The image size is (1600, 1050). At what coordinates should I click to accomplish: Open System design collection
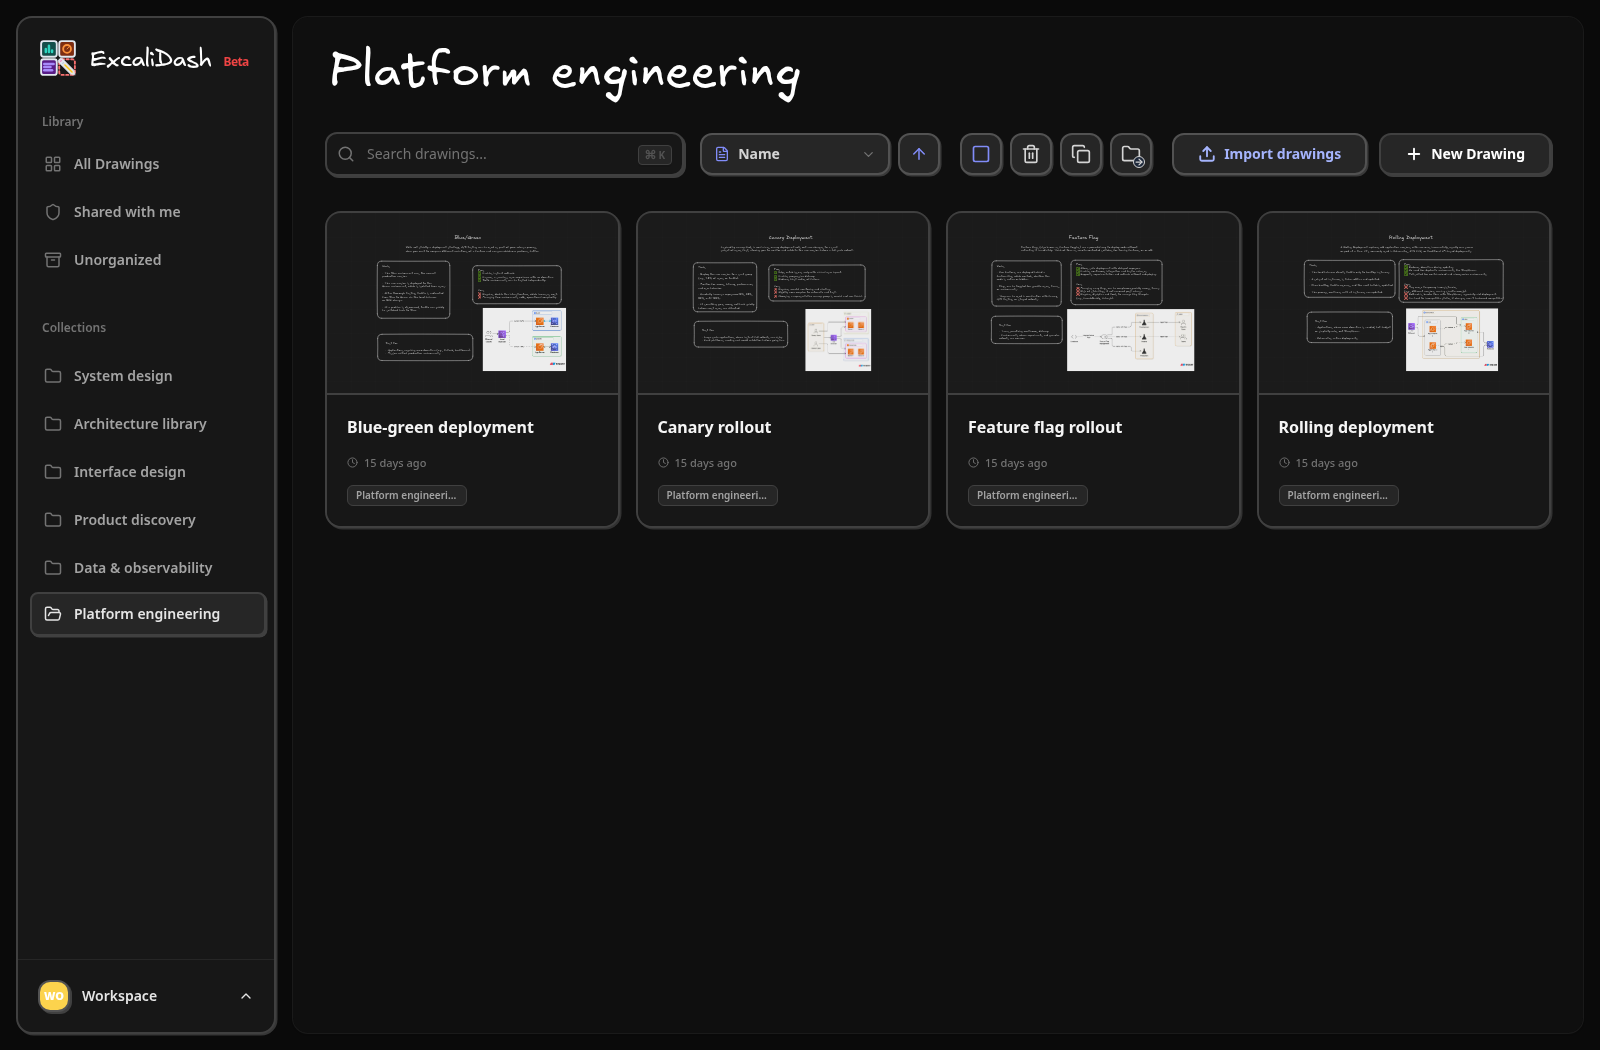(x=148, y=376)
